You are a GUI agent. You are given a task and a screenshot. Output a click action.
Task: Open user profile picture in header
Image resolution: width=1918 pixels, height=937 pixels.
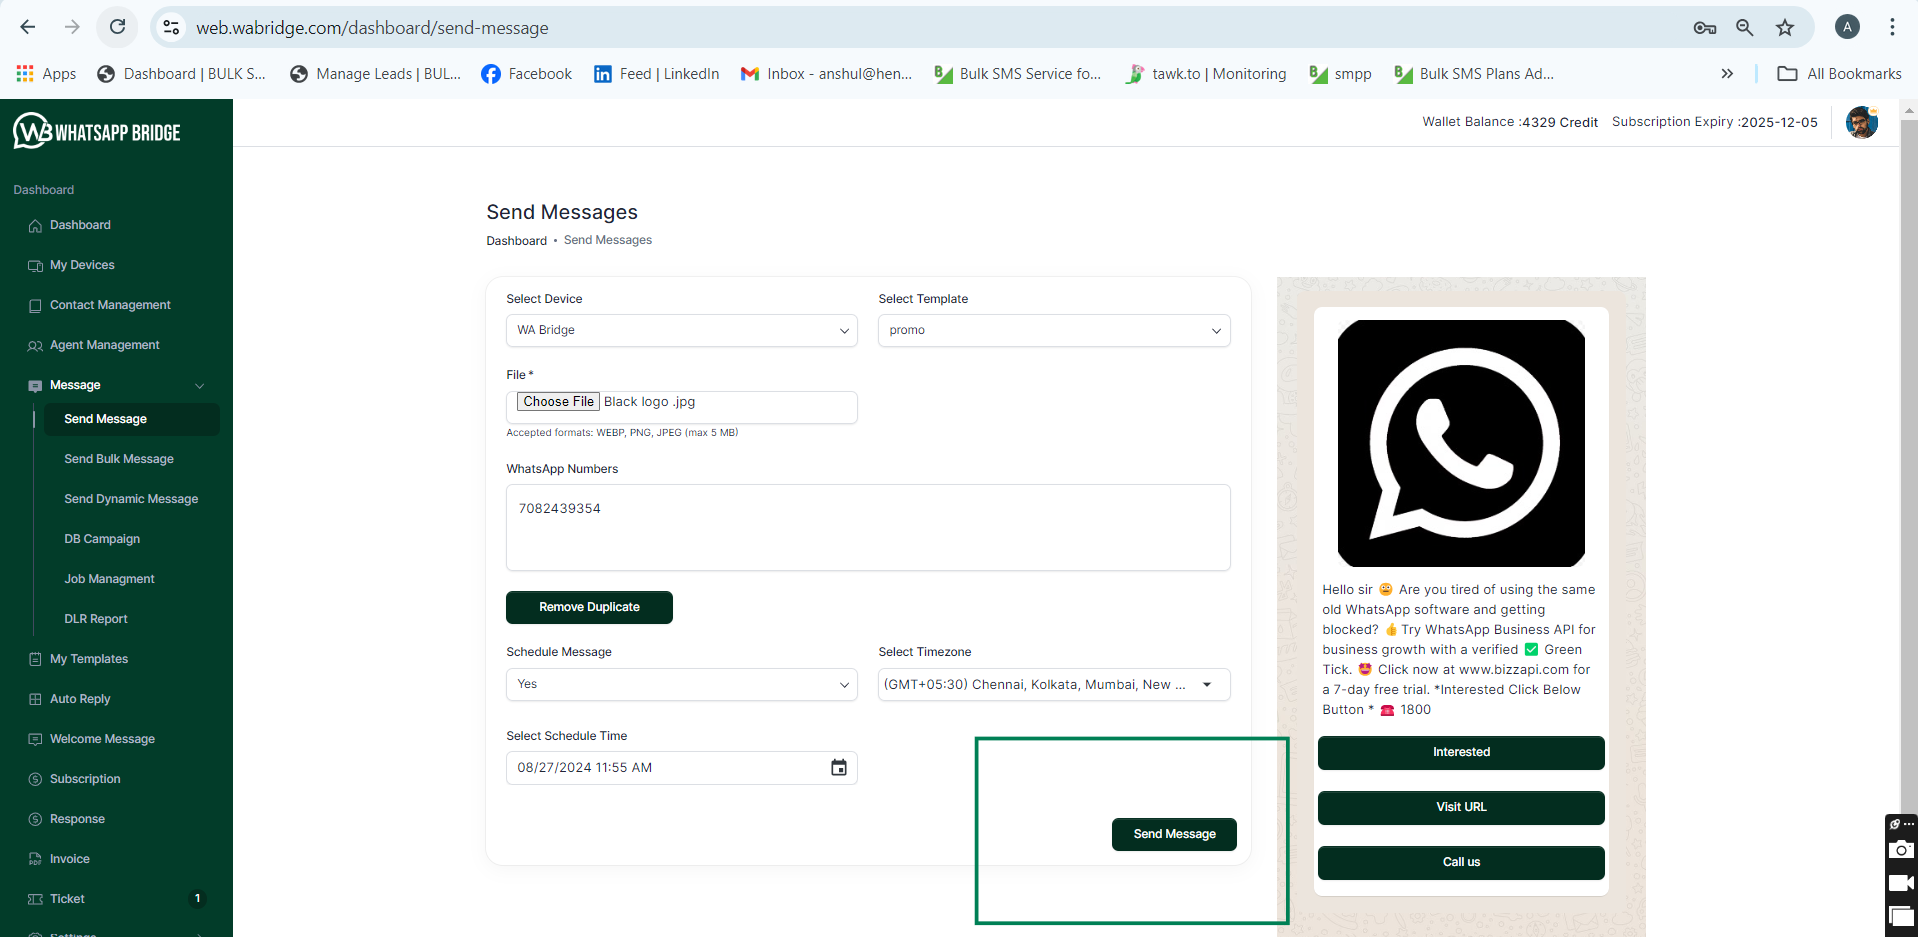tap(1862, 122)
